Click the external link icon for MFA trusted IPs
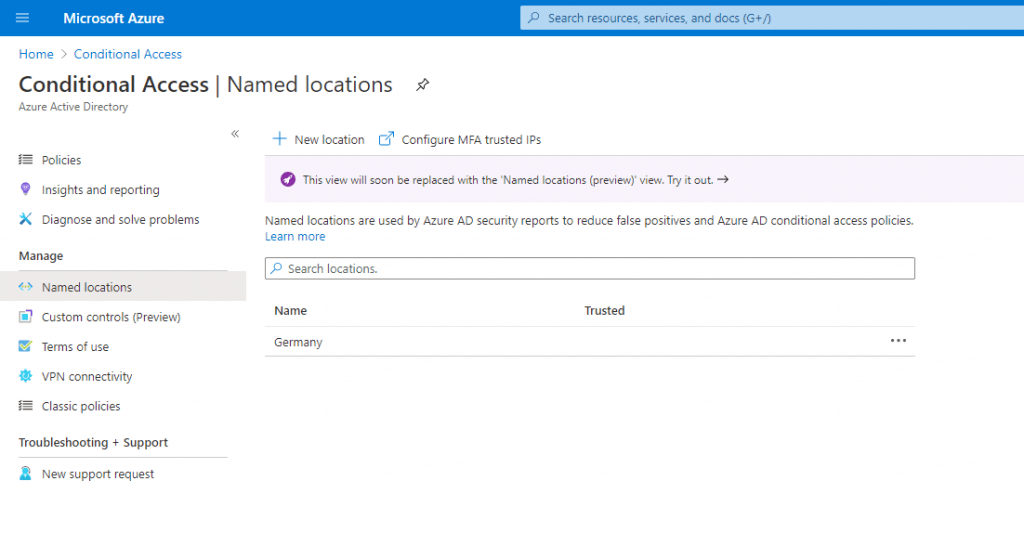Viewport: 1024px width, 533px height. pyautogui.click(x=387, y=138)
